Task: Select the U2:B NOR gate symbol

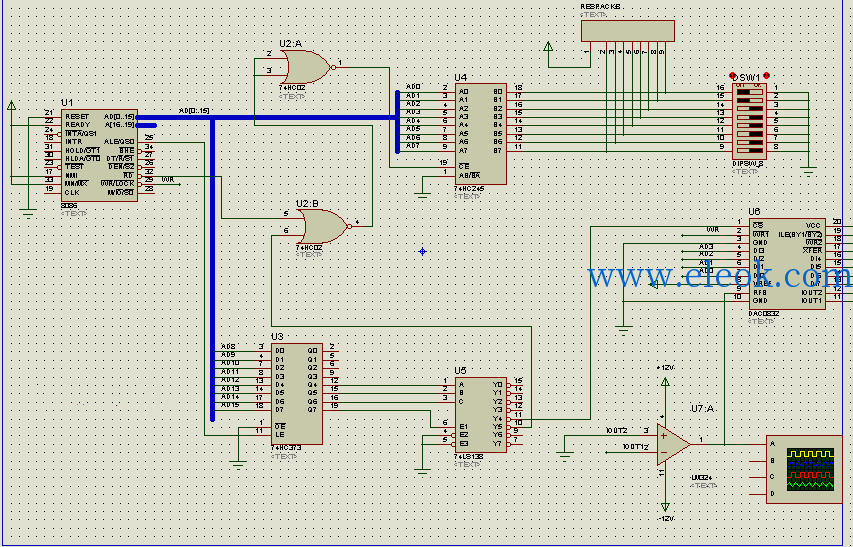Action: coord(323,226)
